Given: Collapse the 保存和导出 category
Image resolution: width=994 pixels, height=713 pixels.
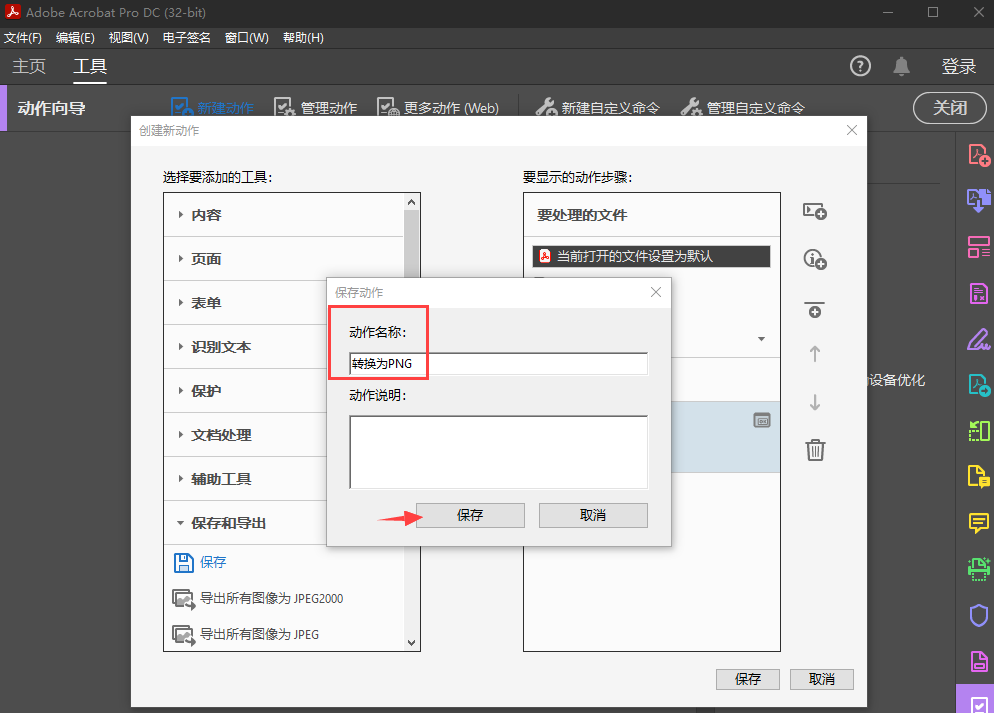Looking at the screenshot, I should tap(228, 523).
